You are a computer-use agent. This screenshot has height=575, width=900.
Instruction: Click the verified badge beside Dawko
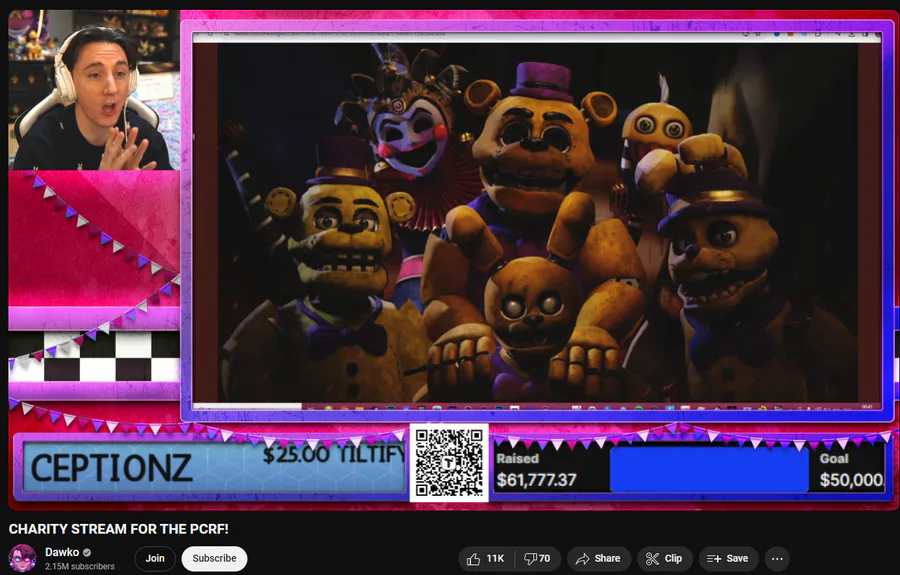coord(87,553)
